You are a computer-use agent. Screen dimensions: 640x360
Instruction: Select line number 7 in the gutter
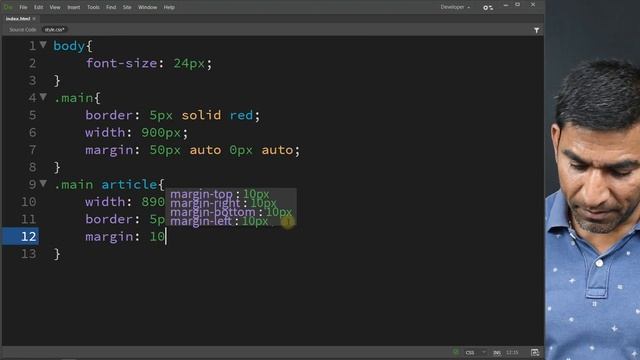32,150
